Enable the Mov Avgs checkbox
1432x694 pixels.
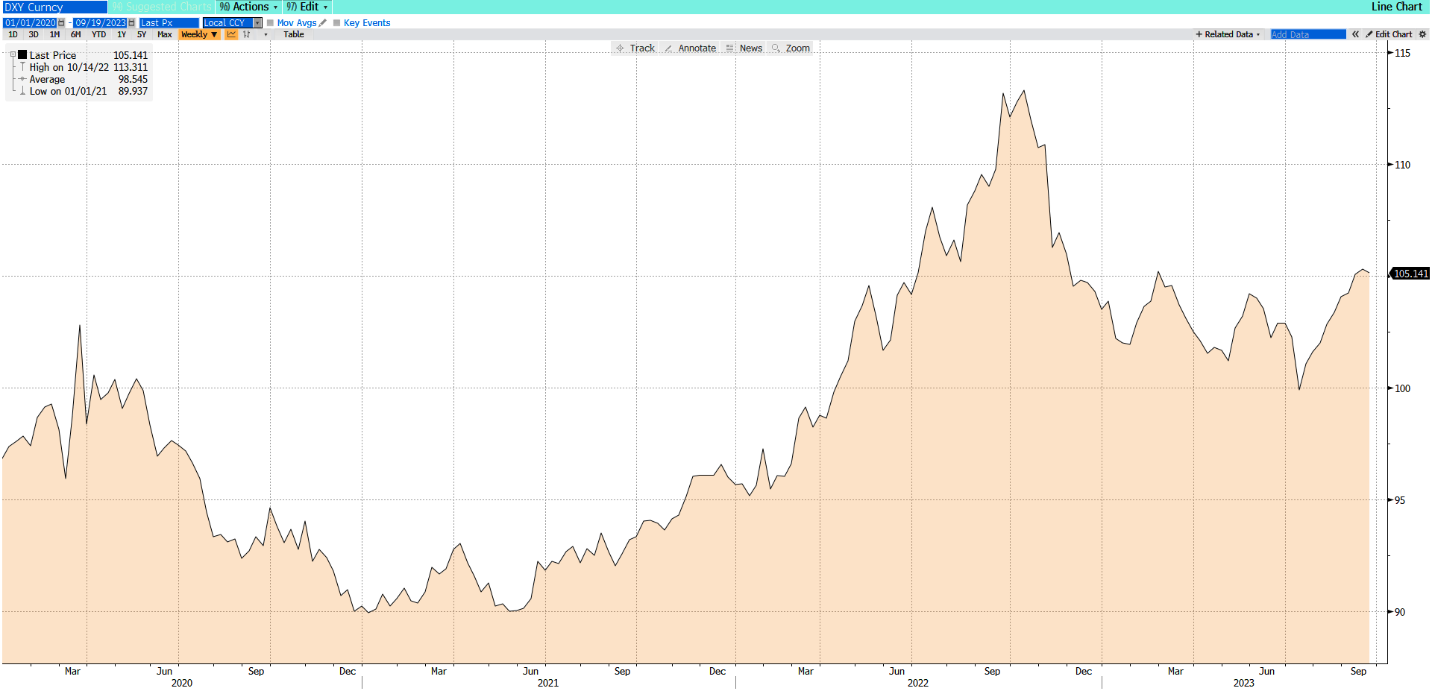pyautogui.click(x=270, y=22)
